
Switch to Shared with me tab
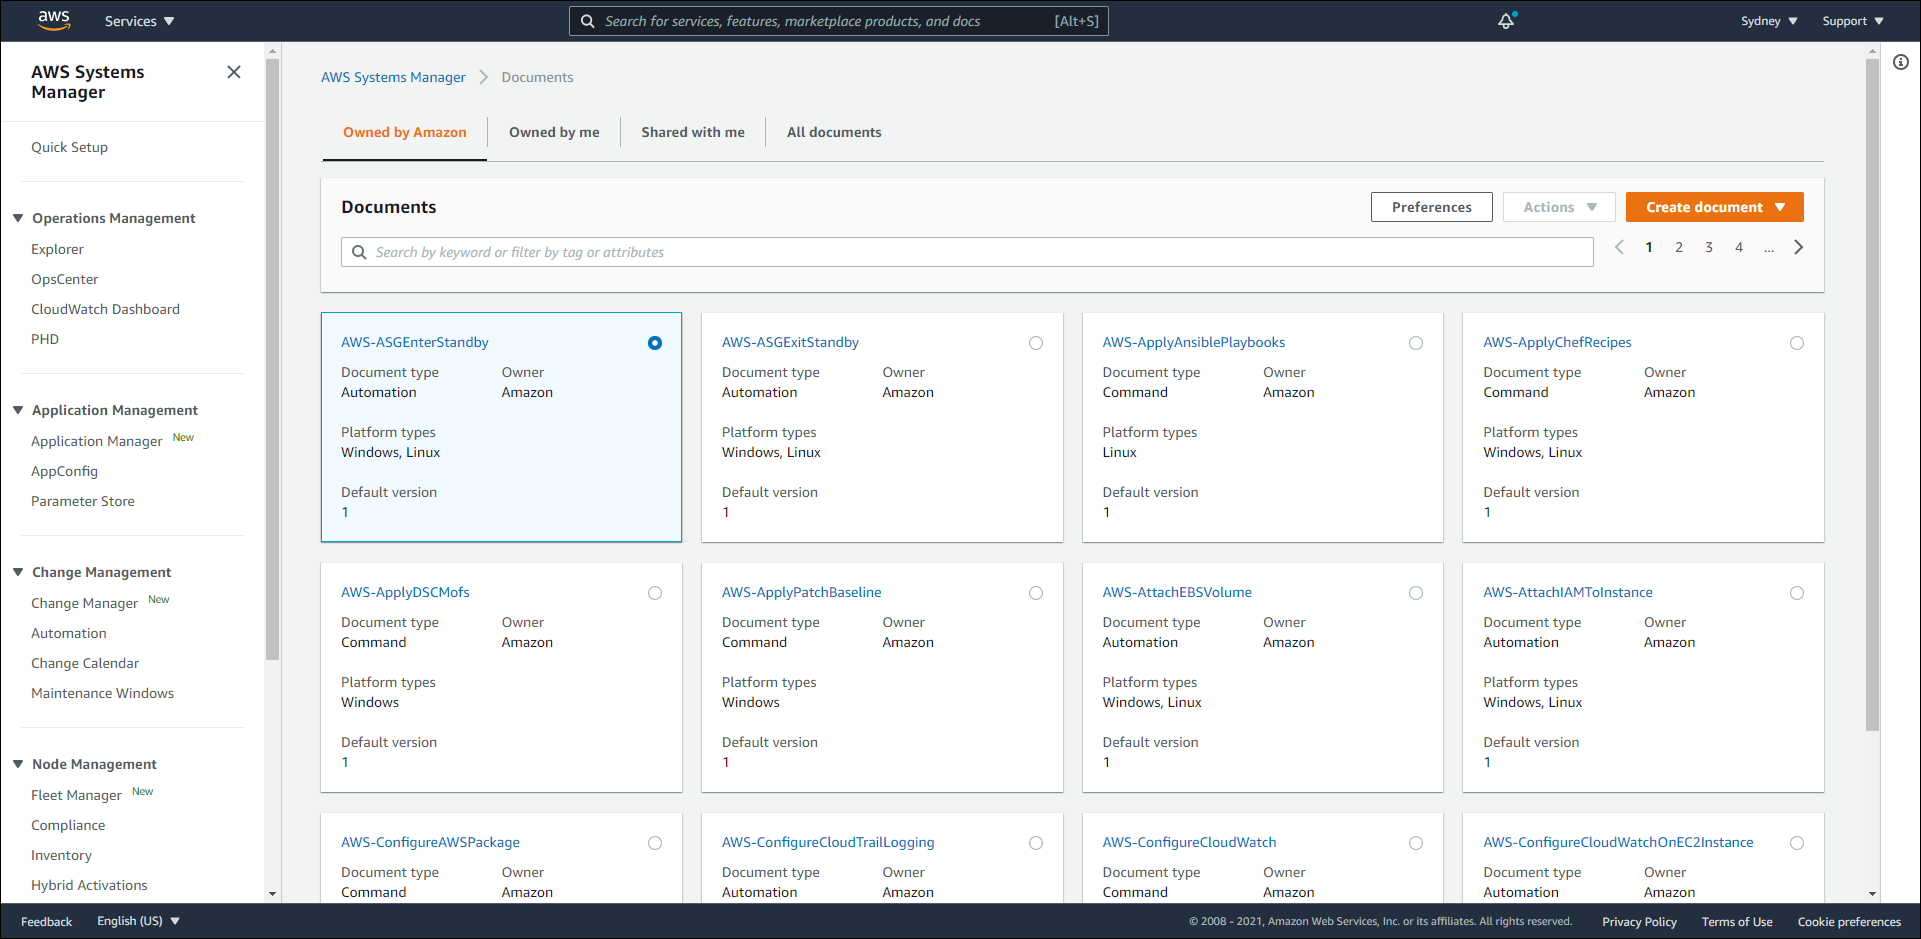pos(693,132)
